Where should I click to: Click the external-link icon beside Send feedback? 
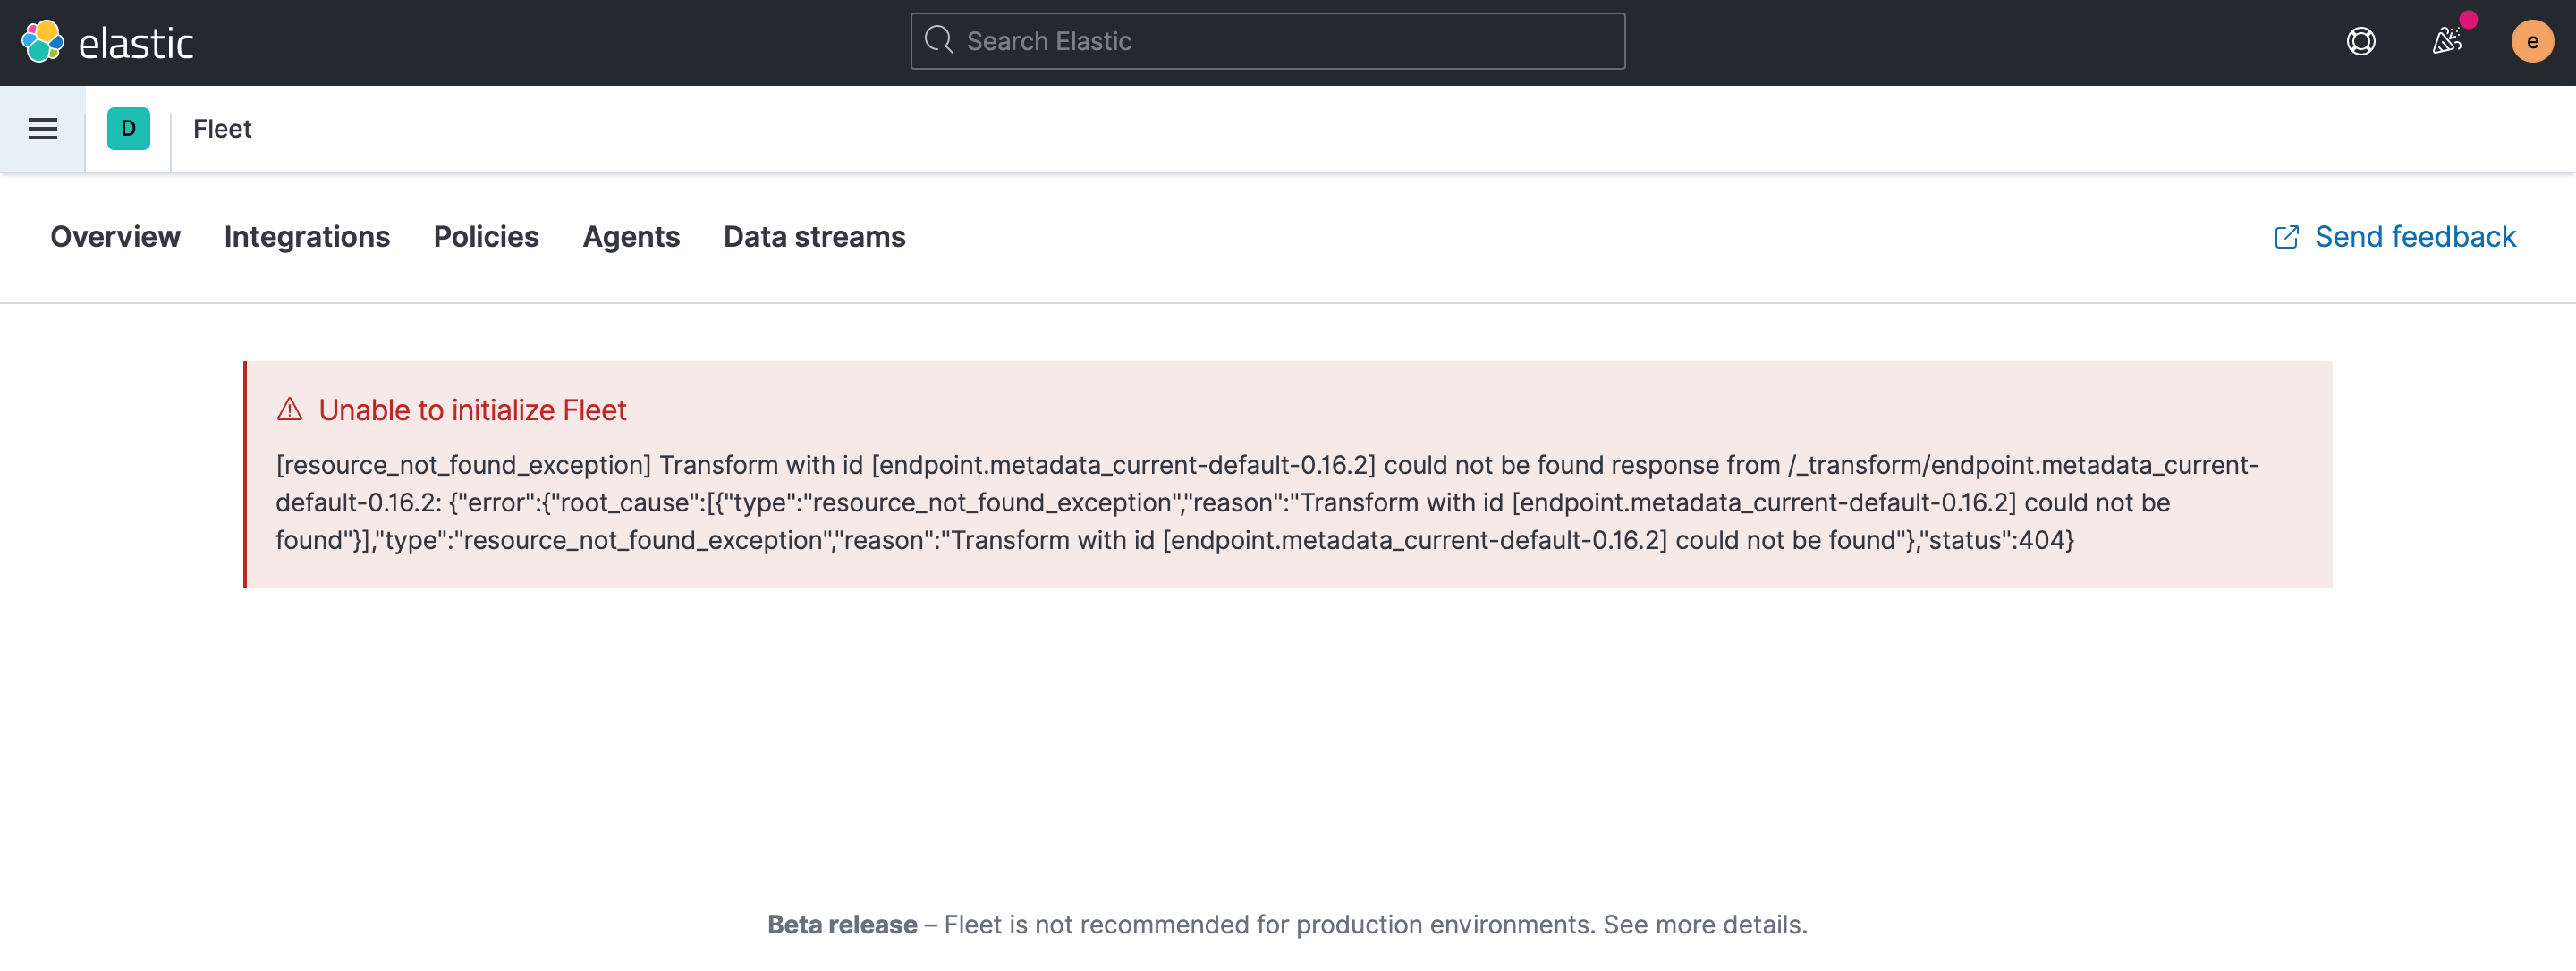point(2288,236)
